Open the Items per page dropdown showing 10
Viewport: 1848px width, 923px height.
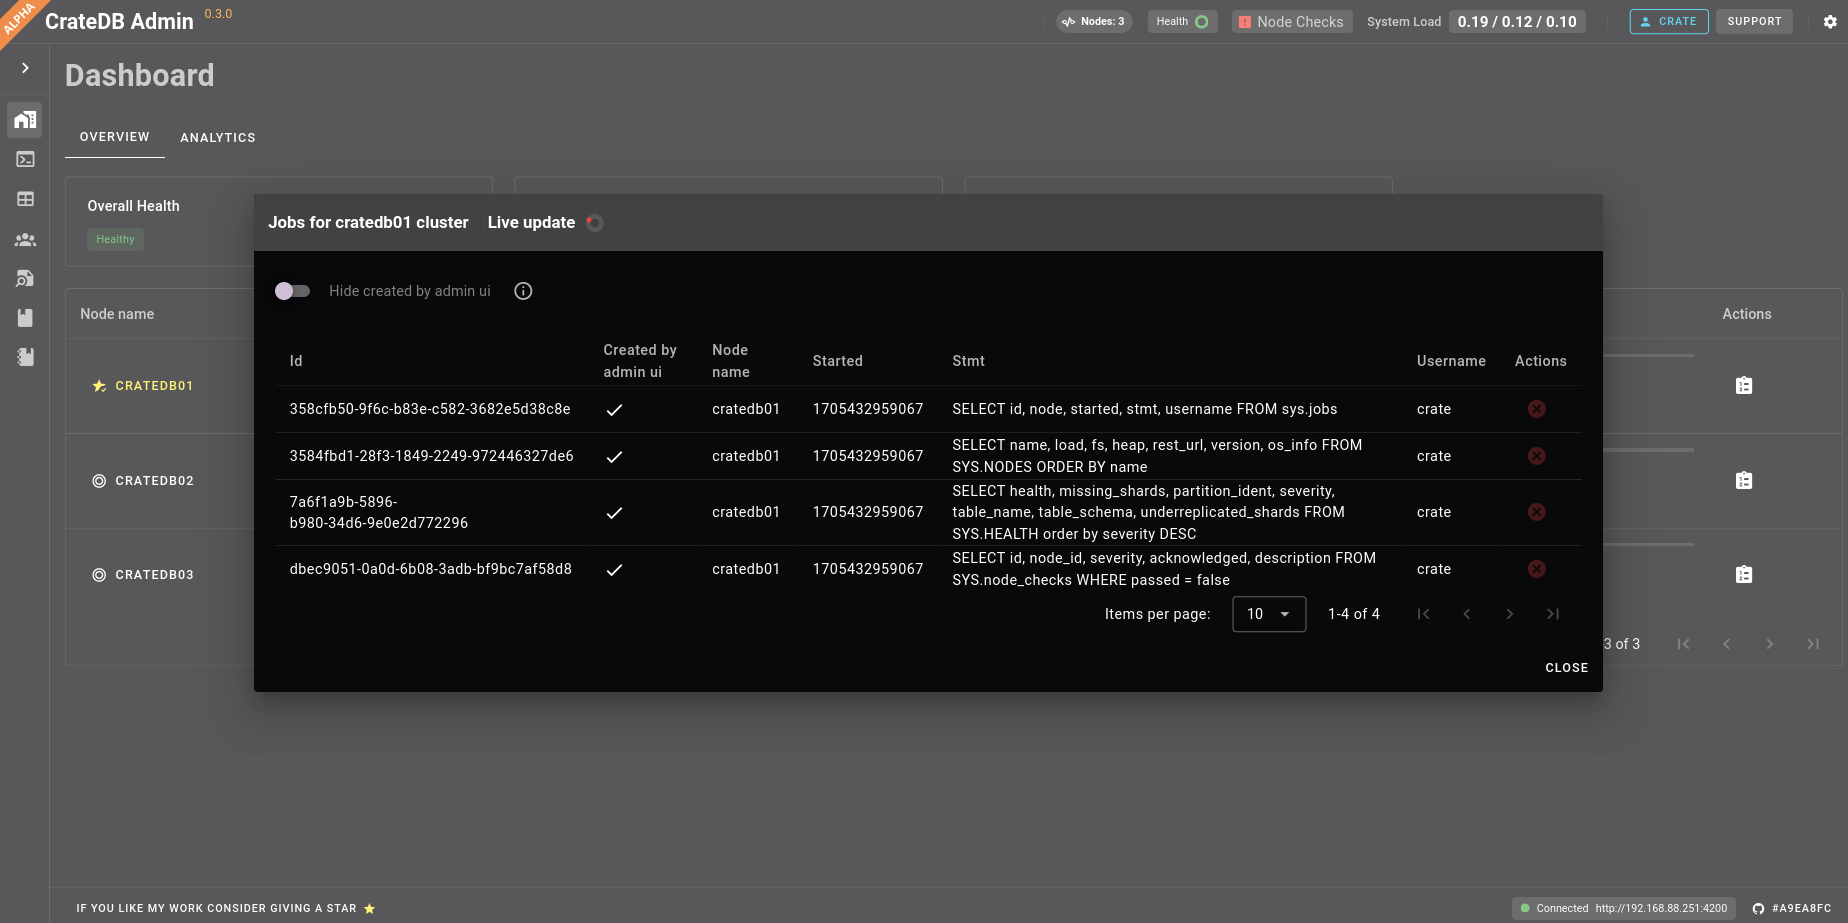click(1269, 614)
